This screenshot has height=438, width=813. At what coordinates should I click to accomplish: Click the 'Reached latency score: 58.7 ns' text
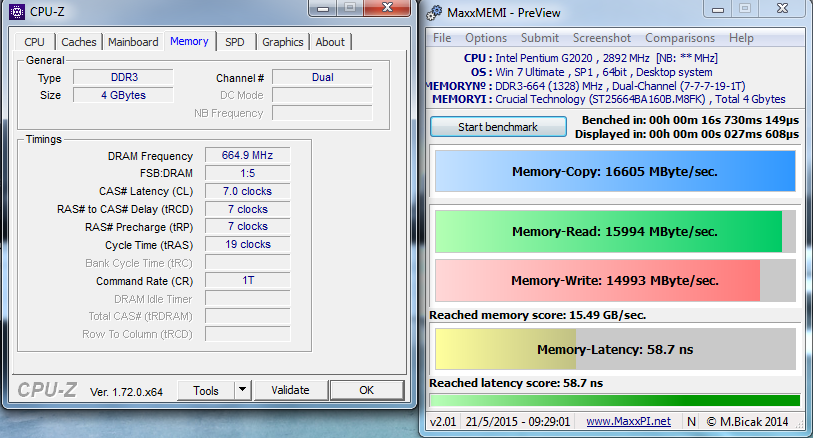point(516,383)
